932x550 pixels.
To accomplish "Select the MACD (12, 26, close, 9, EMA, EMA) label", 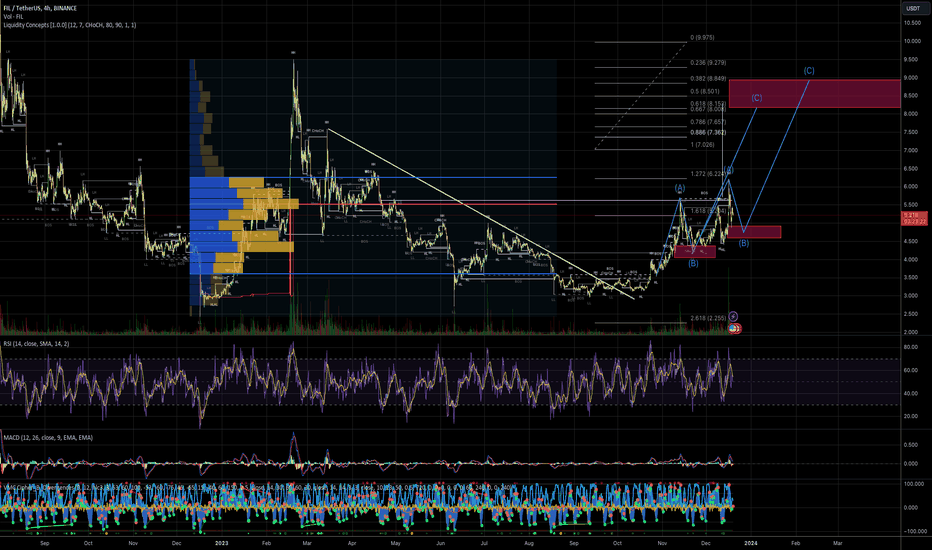I will pos(48,438).
